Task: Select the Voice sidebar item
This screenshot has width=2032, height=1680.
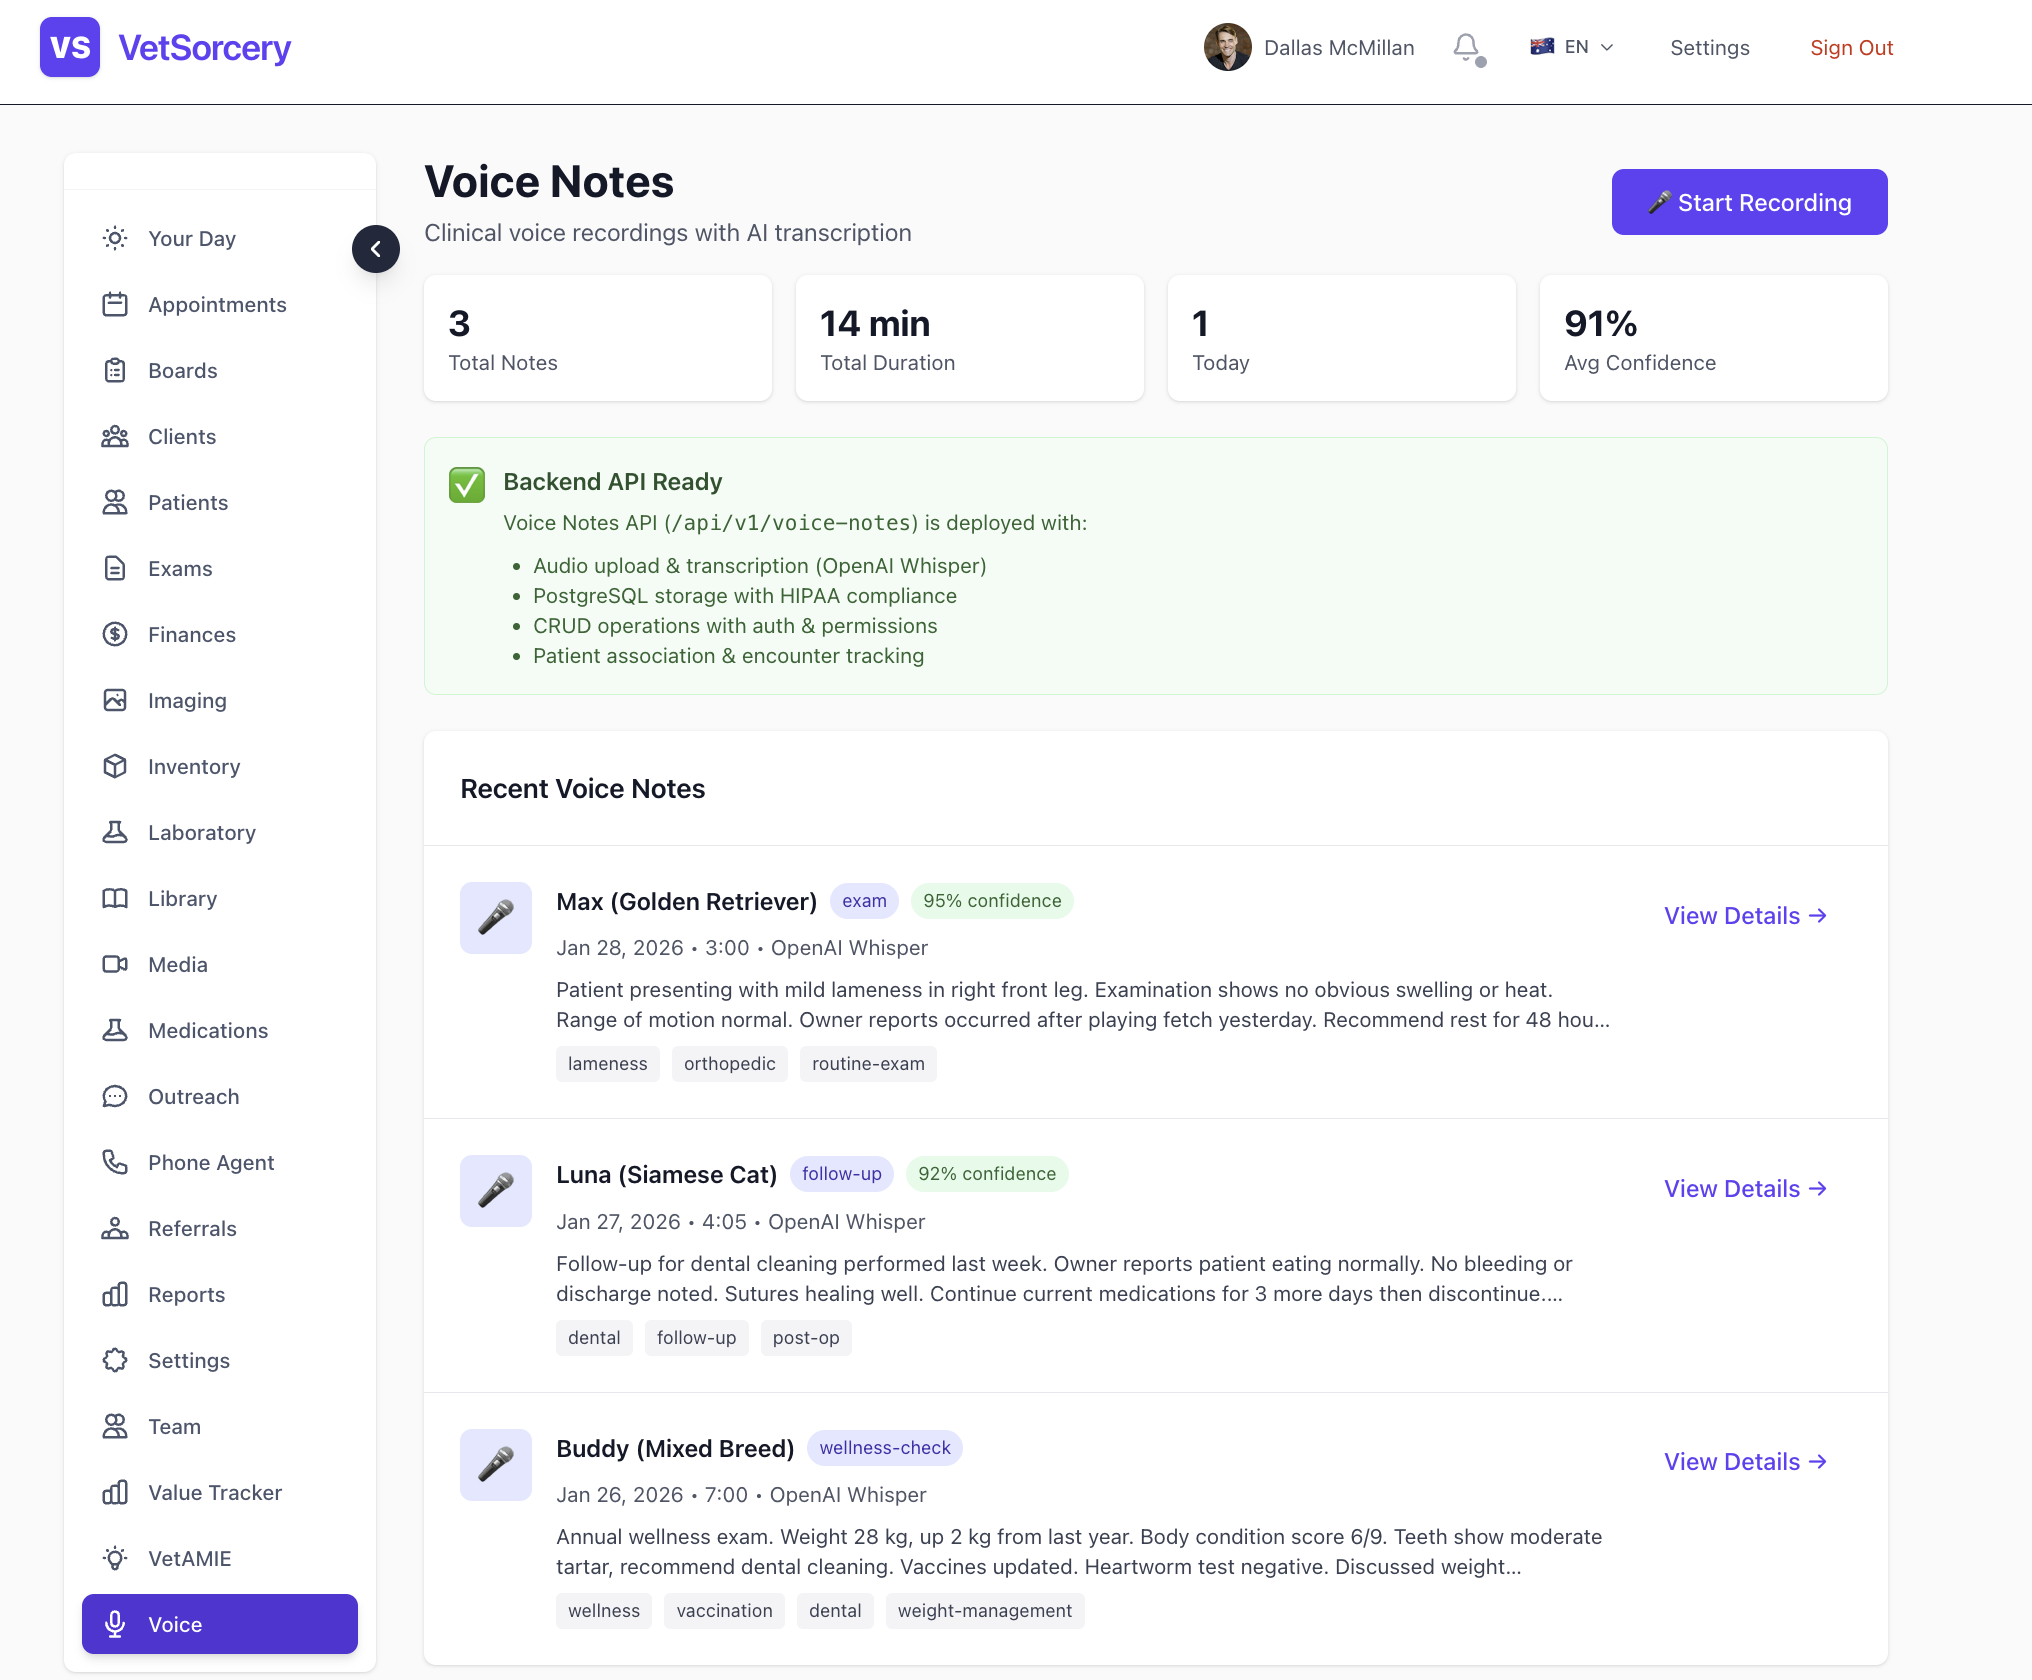Action: point(220,1624)
